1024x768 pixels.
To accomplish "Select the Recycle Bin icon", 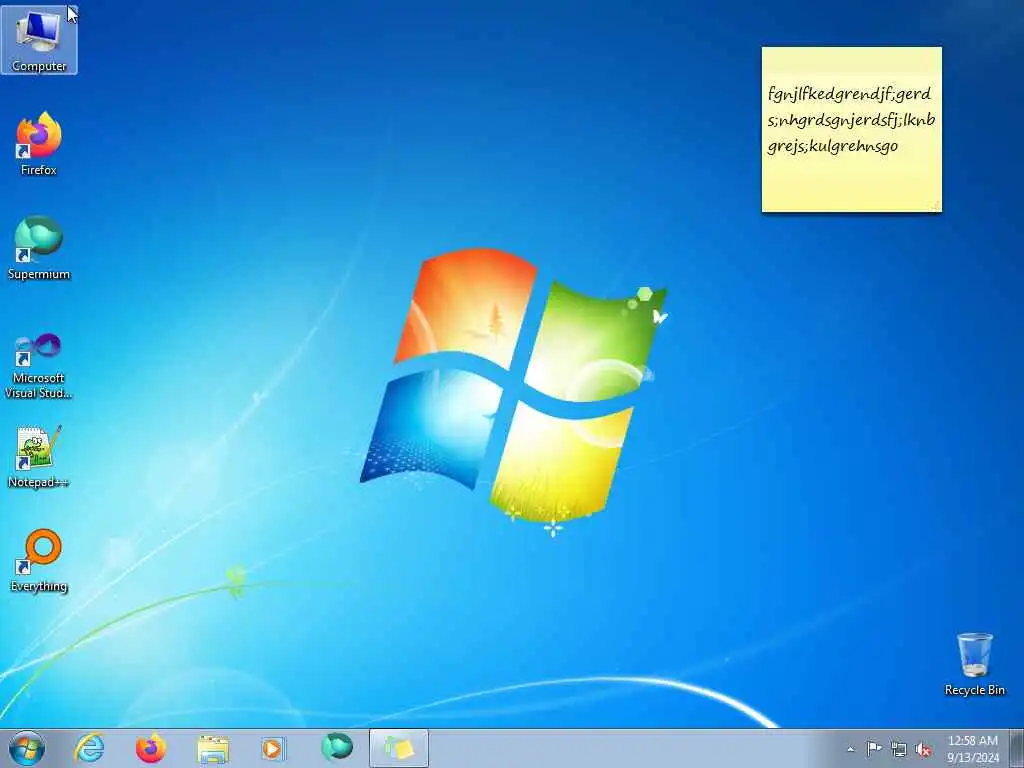I will (974, 664).
